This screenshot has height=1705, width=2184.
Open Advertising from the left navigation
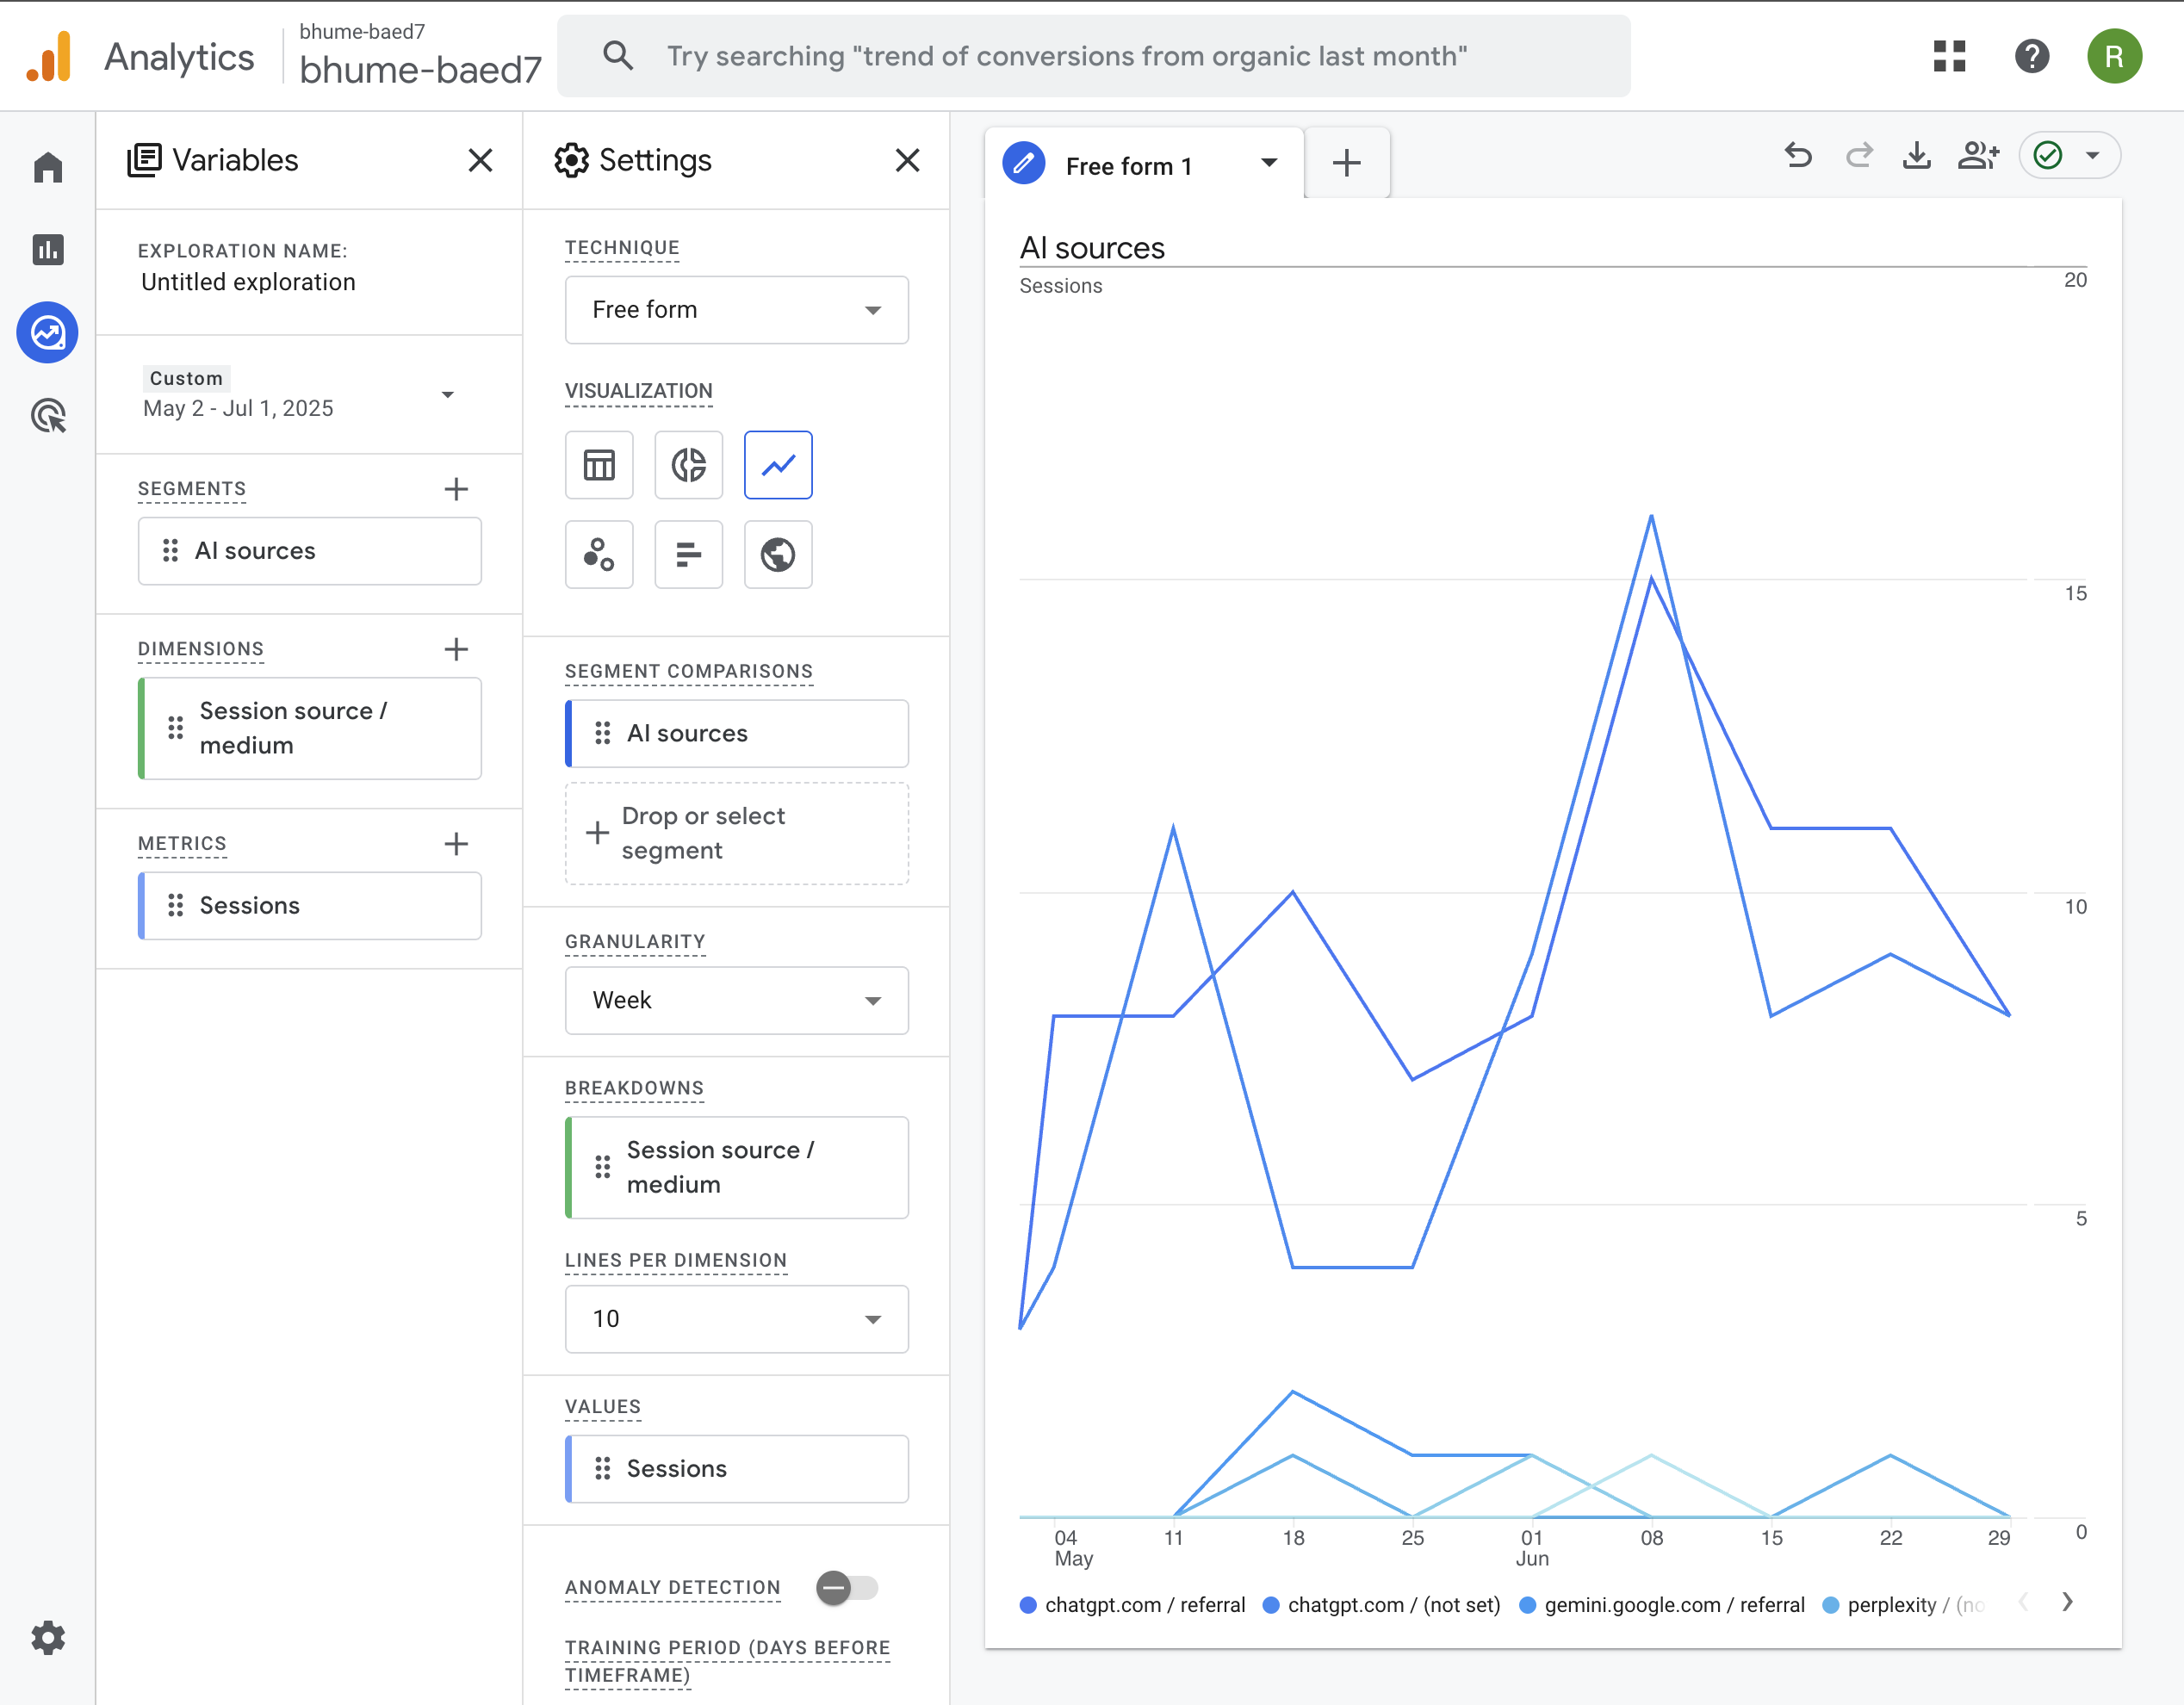[x=47, y=415]
